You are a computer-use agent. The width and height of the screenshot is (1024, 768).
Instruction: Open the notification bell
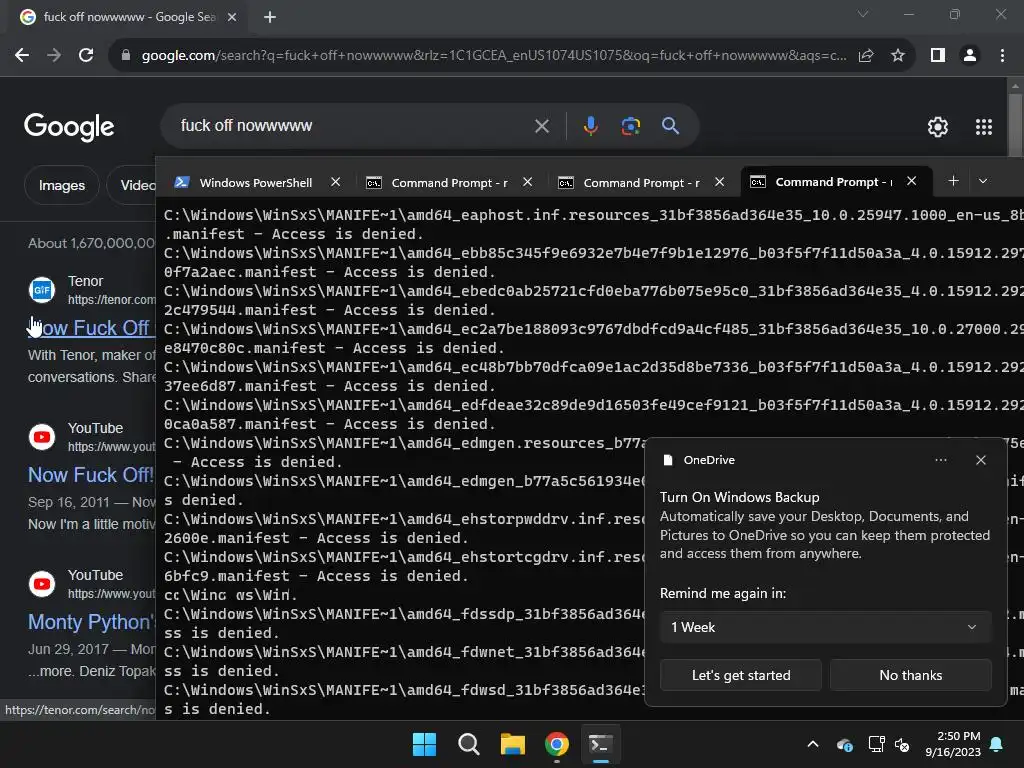[x=997, y=744]
